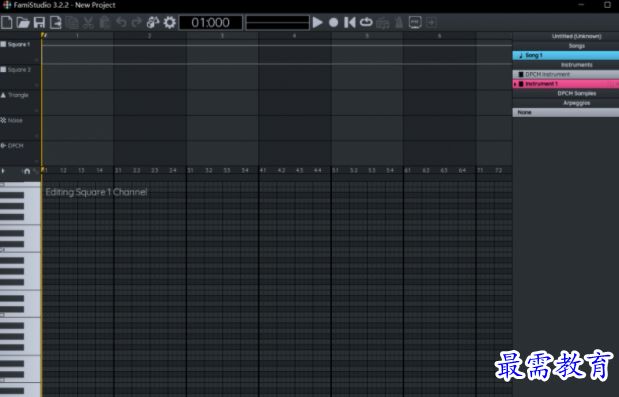Toggle the loop mode icon

pos(366,22)
